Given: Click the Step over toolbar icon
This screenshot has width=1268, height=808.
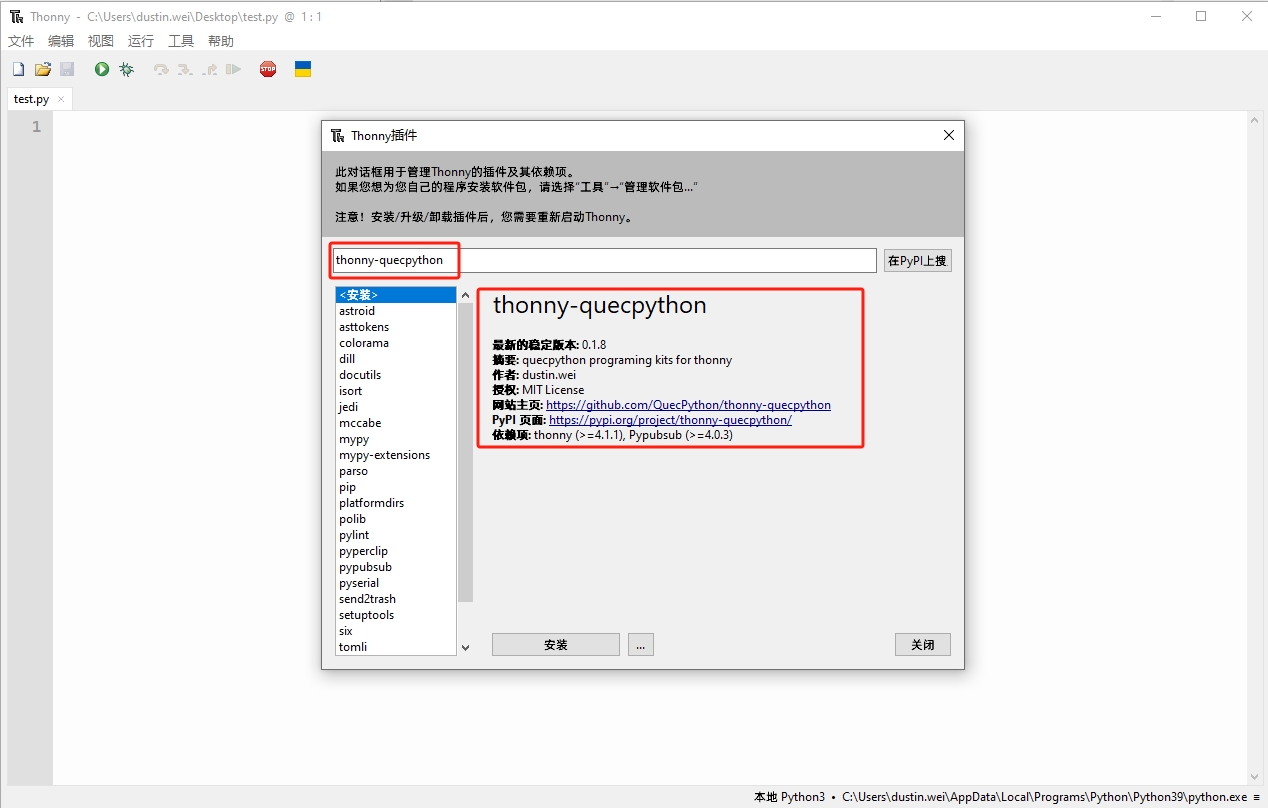Looking at the screenshot, I should click(x=161, y=69).
